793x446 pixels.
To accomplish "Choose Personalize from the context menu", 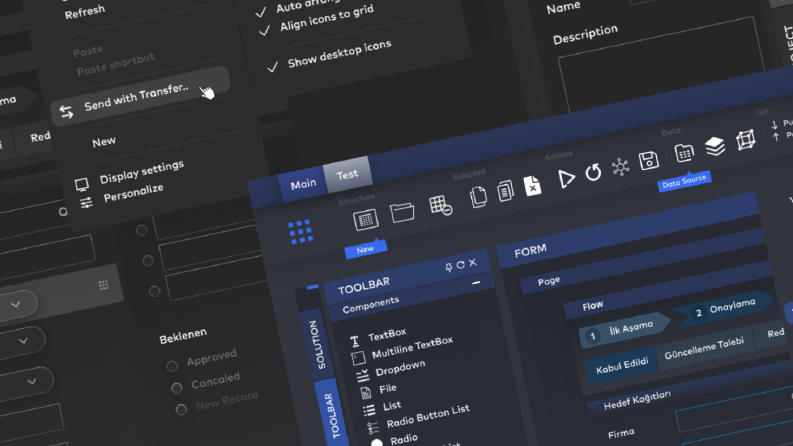I will [134, 193].
